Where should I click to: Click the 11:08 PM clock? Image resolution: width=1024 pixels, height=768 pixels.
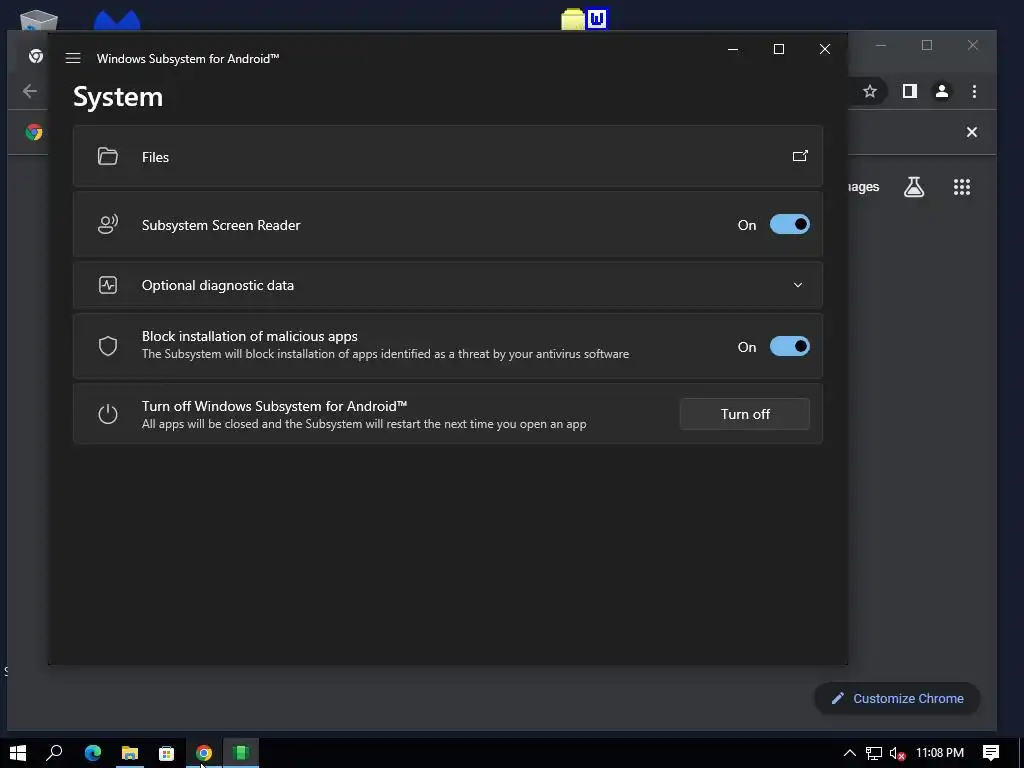(x=940, y=753)
